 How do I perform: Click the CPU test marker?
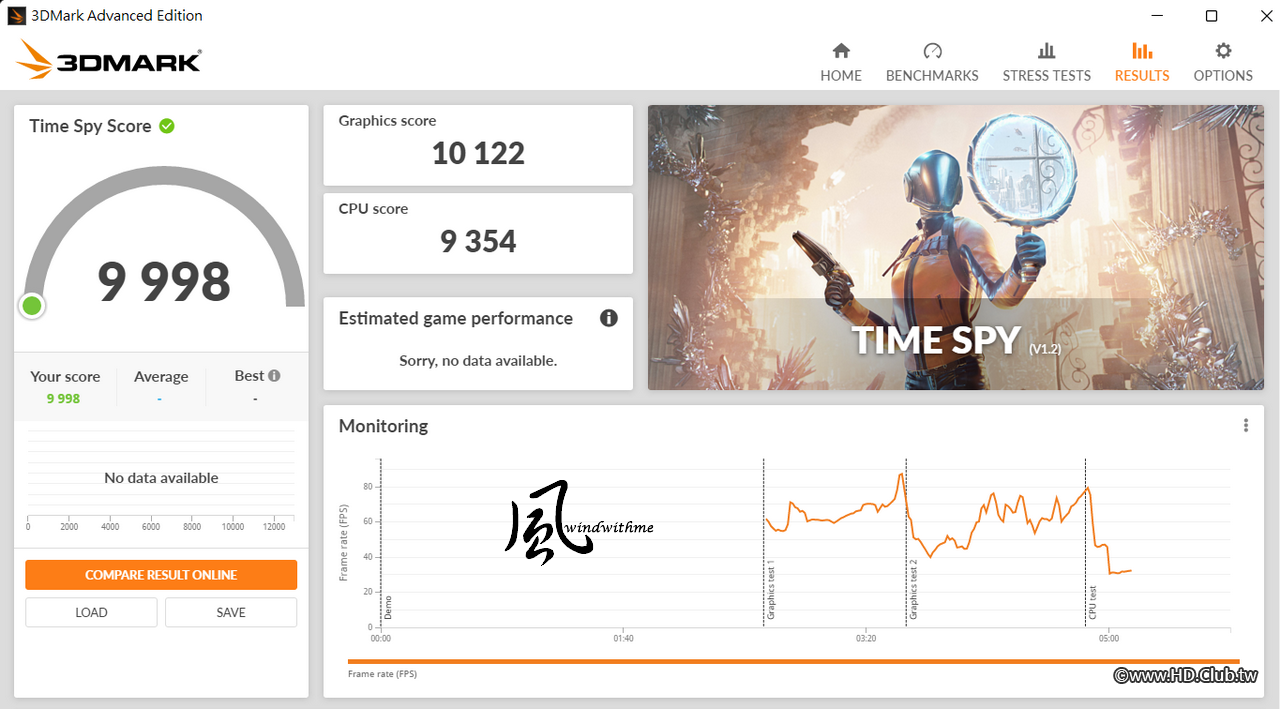coord(1093,603)
